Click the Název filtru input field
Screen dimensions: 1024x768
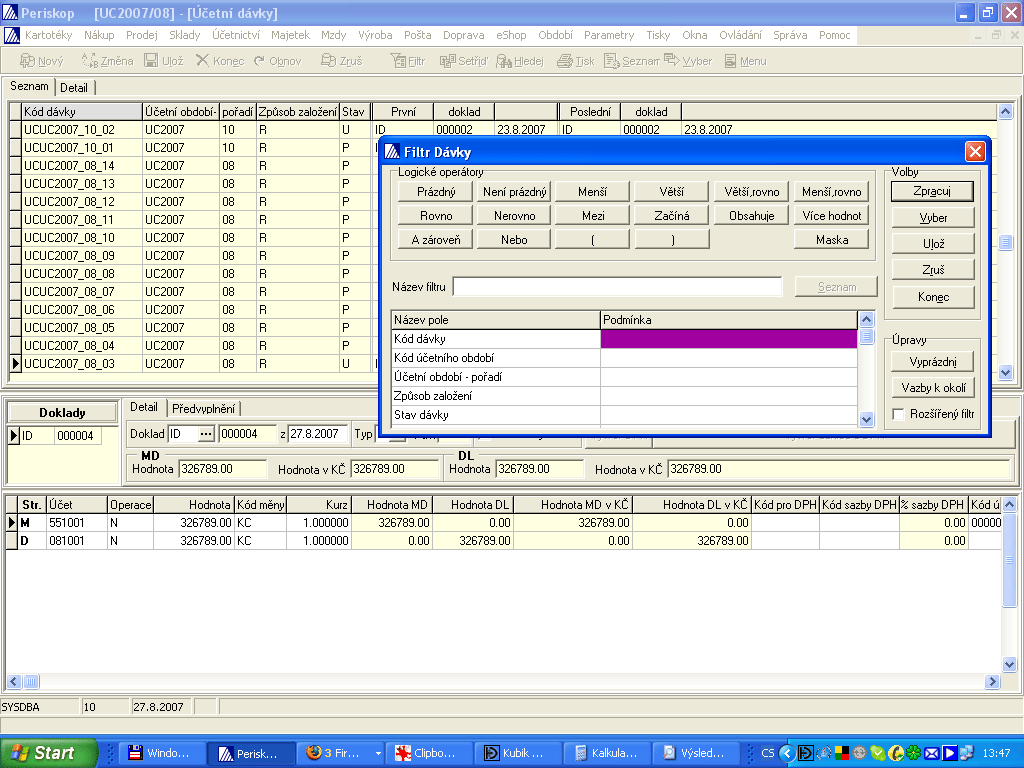point(617,287)
